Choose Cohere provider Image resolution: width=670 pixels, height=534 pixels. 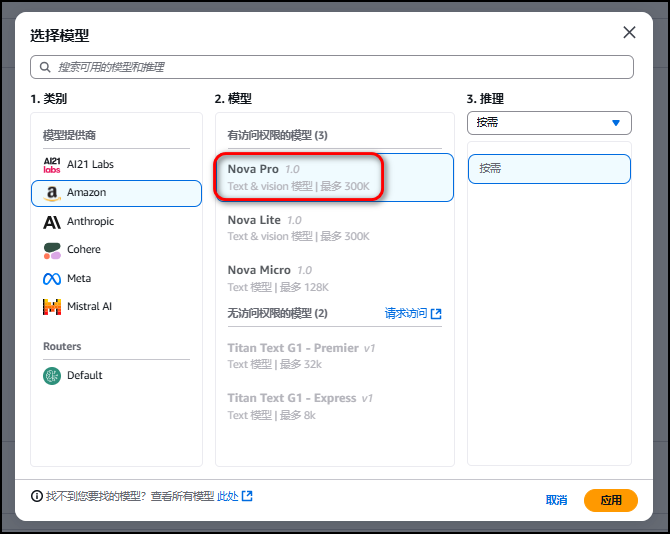click(x=116, y=250)
